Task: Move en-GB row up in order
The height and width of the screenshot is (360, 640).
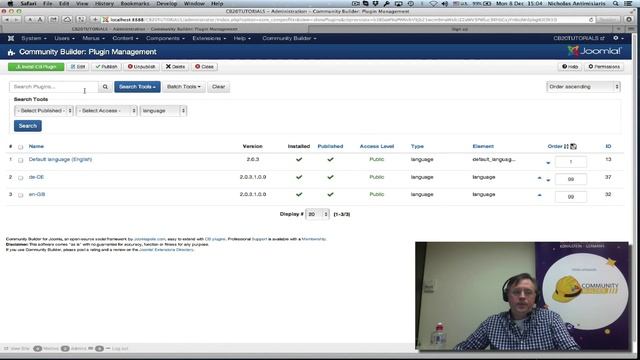Action: (x=540, y=195)
